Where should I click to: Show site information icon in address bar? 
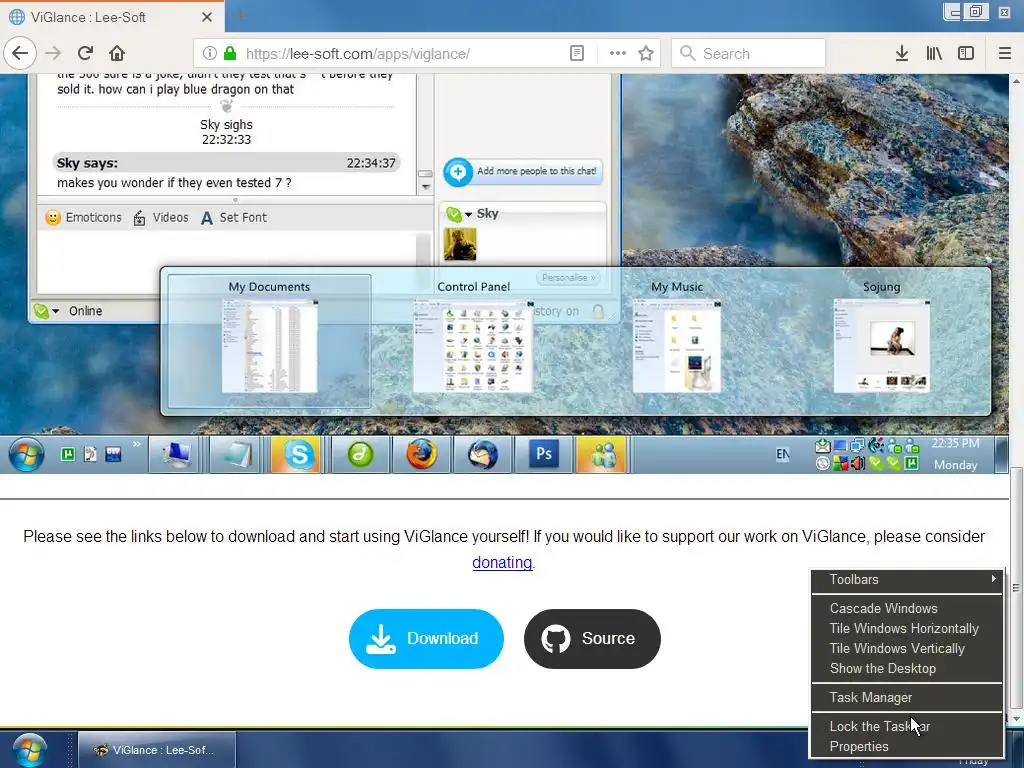[x=209, y=53]
